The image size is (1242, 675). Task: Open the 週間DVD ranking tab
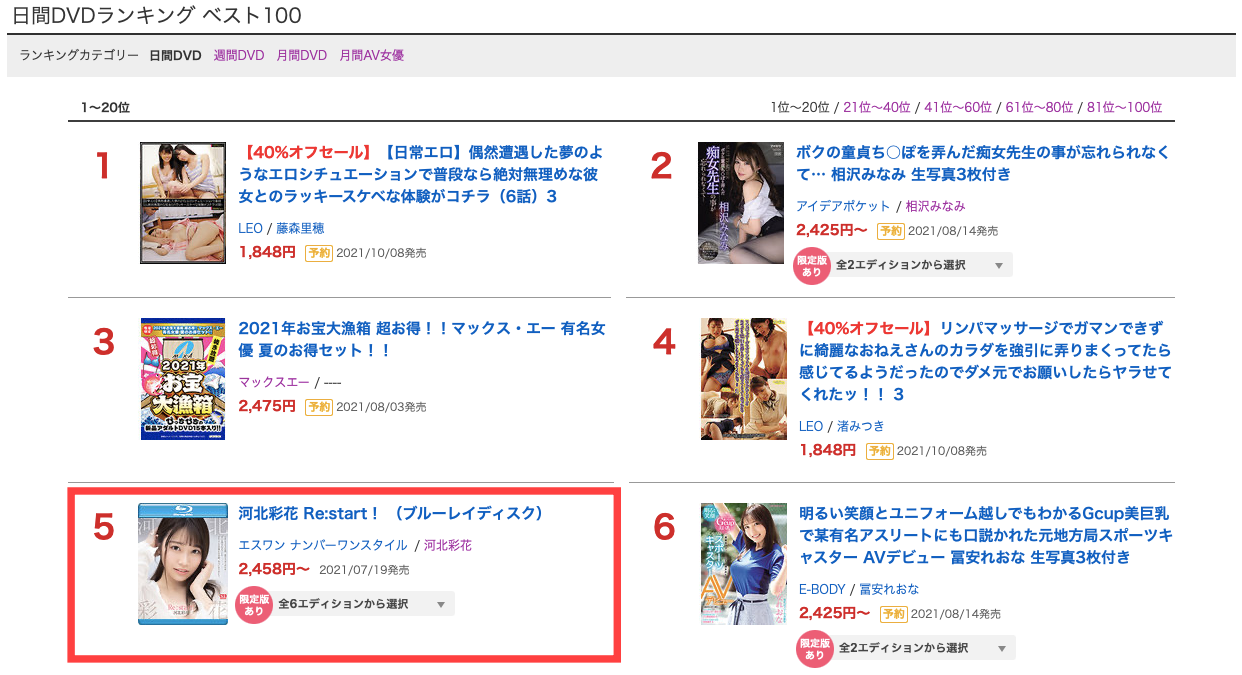(x=238, y=56)
